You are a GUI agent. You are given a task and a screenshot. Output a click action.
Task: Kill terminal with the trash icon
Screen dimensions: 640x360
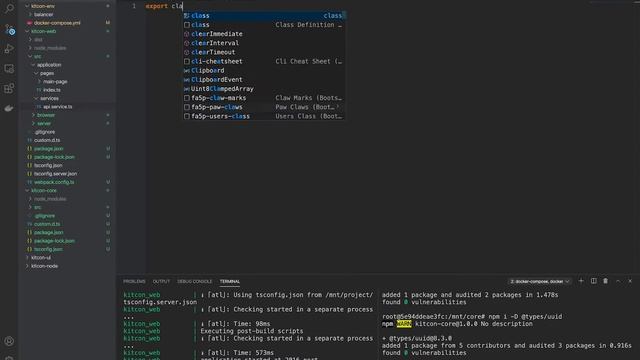605,281
